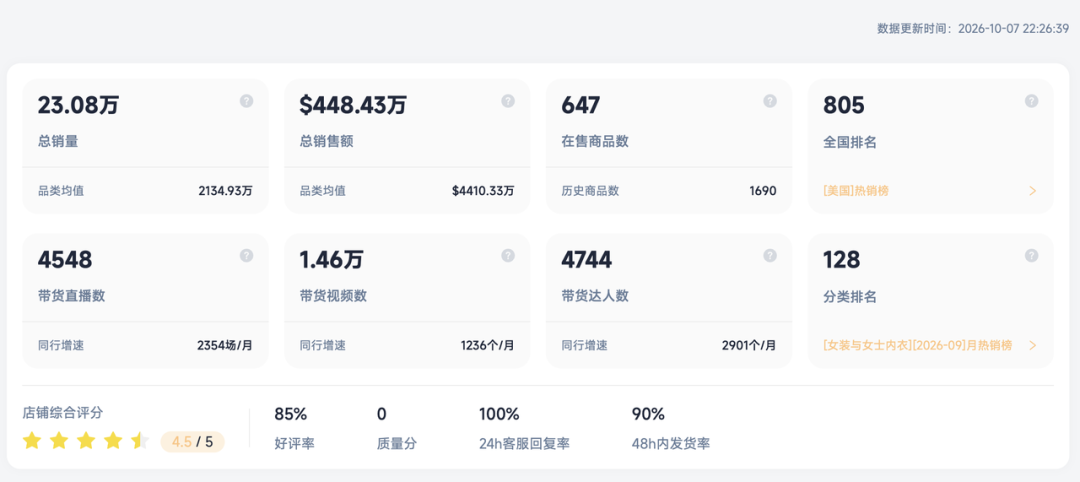Image resolution: width=1080 pixels, height=482 pixels.
Task: Click help icon on 带货达人数 card
Action: 769,255
